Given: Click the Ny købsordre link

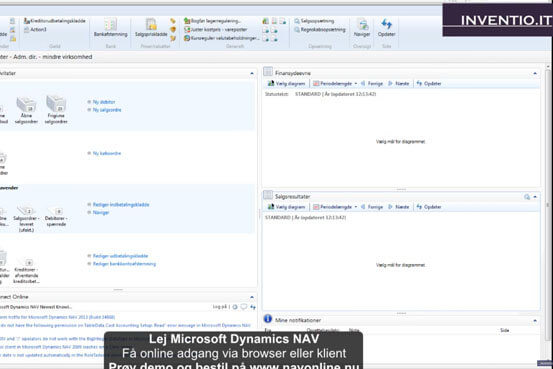Looking at the screenshot, I should [x=107, y=153].
